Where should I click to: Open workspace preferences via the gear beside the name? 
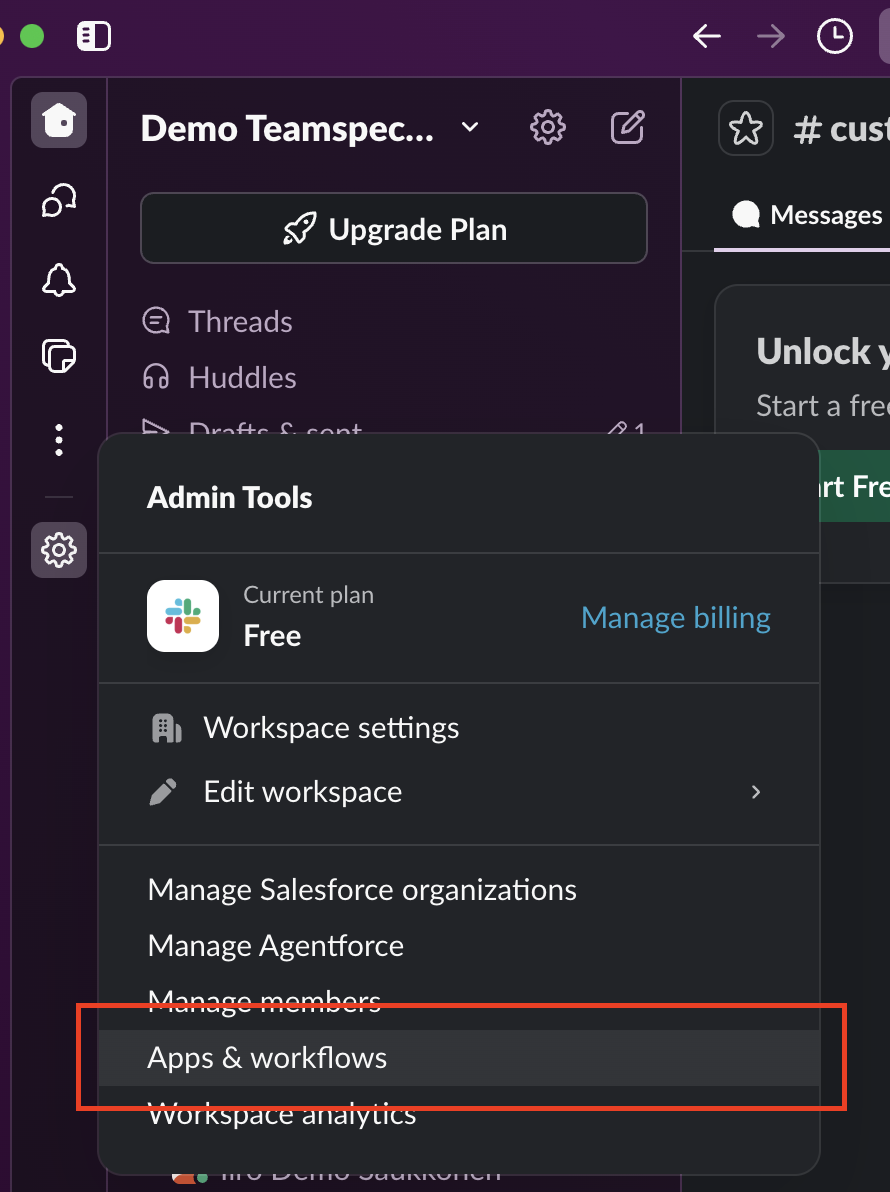point(547,127)
